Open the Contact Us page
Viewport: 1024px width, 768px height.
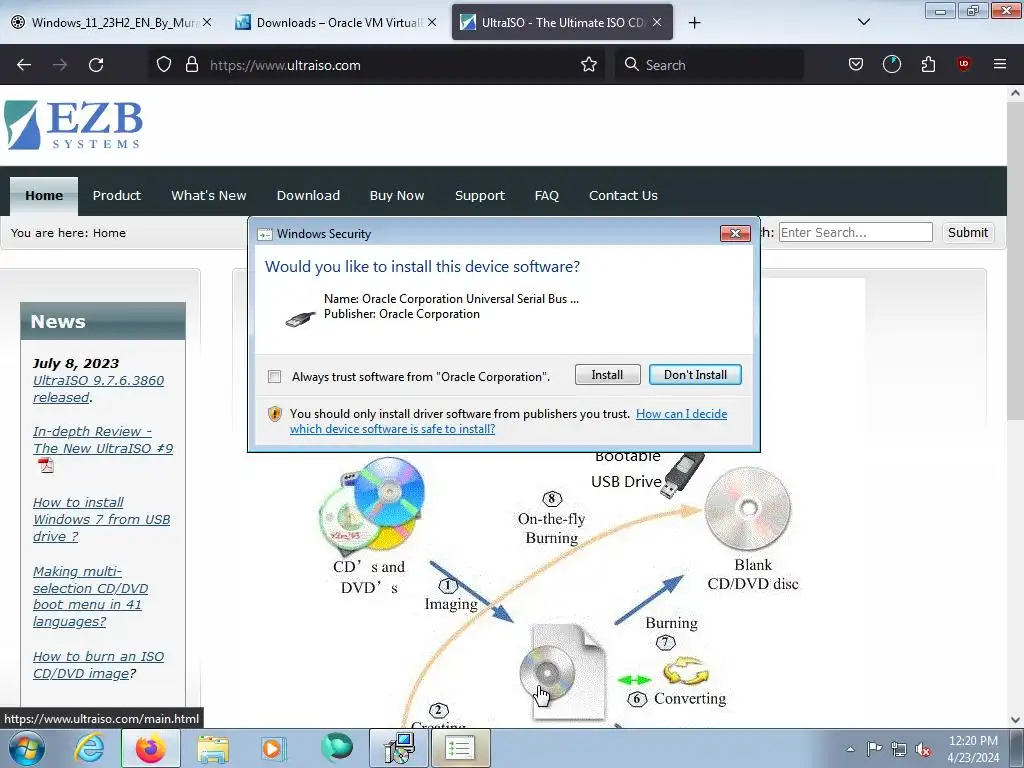click(x=623, y=195)
